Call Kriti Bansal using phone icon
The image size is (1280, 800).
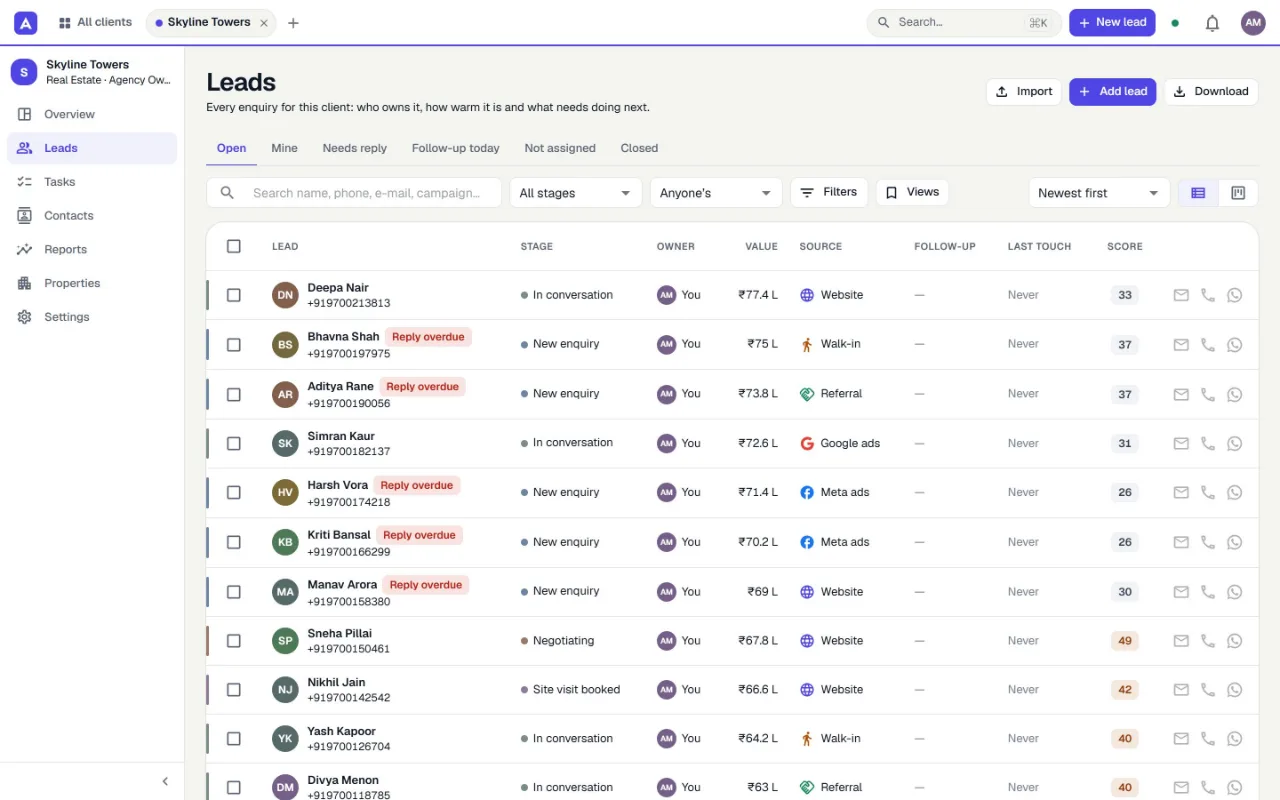coord(1208,542)
